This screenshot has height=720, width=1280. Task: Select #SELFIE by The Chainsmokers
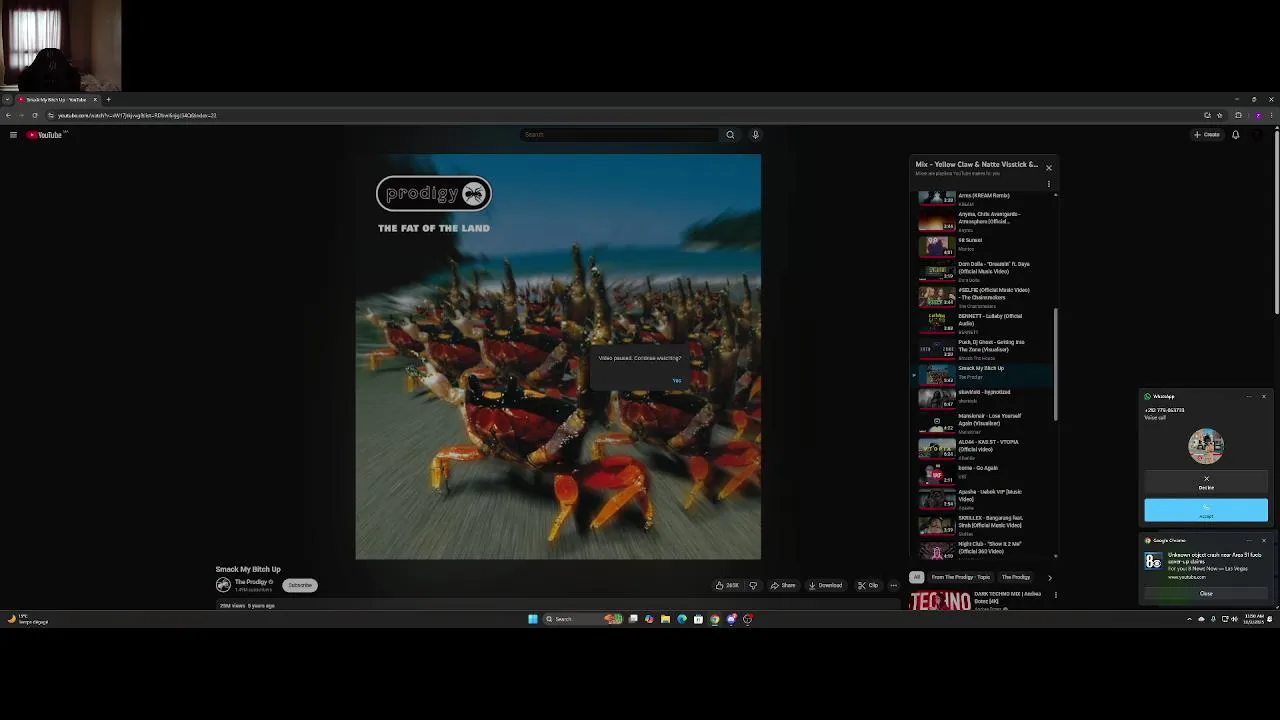coord(984,297)
